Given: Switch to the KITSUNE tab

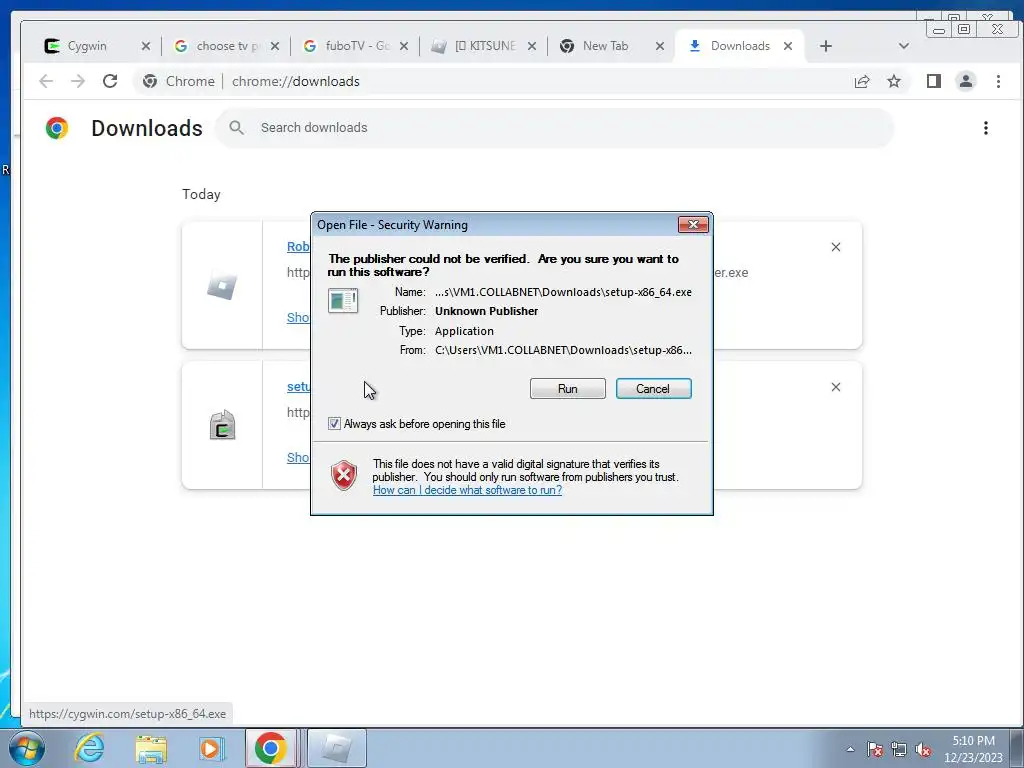Looking at the screenshot, I should pos(485,46).
